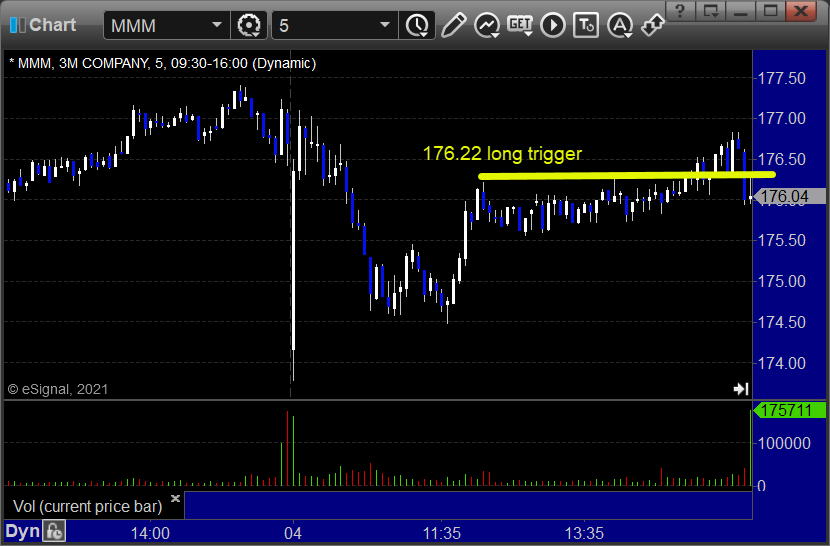The width and height of the screenshot is (830, 546).
Task: Click the Chart window icon
Action: (x=17, y=25)
